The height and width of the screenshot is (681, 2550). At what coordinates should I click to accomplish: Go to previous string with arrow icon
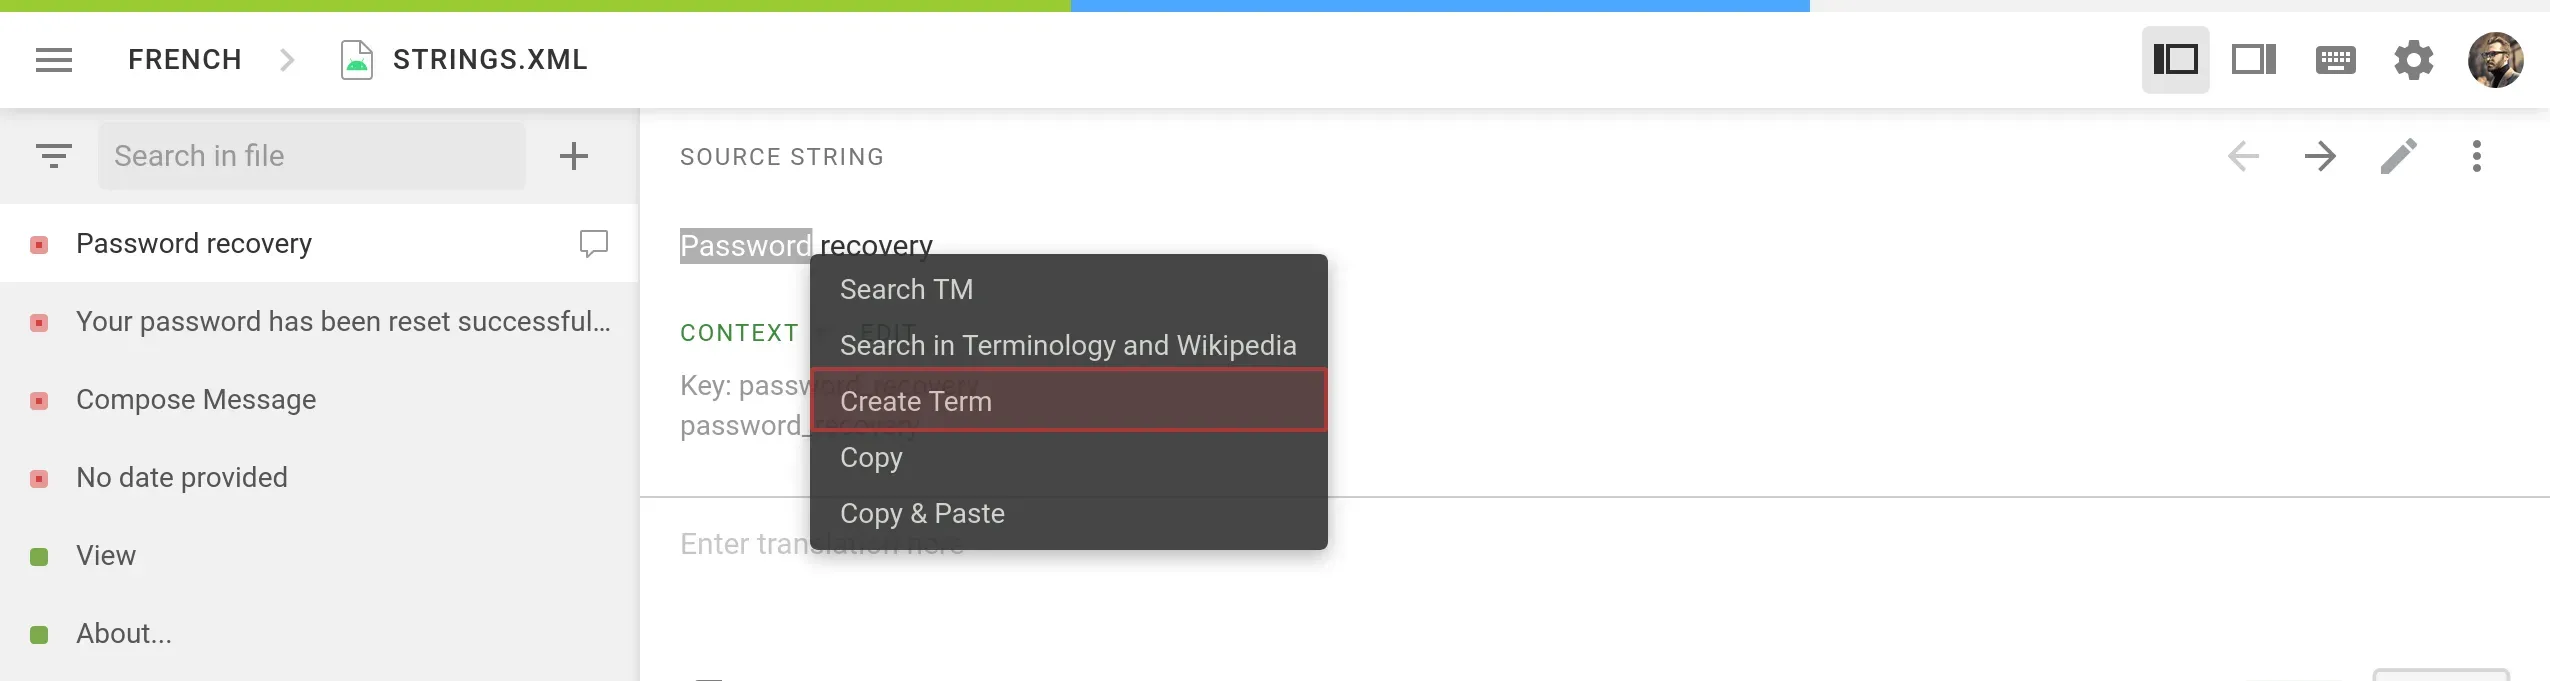(2243, 157)
